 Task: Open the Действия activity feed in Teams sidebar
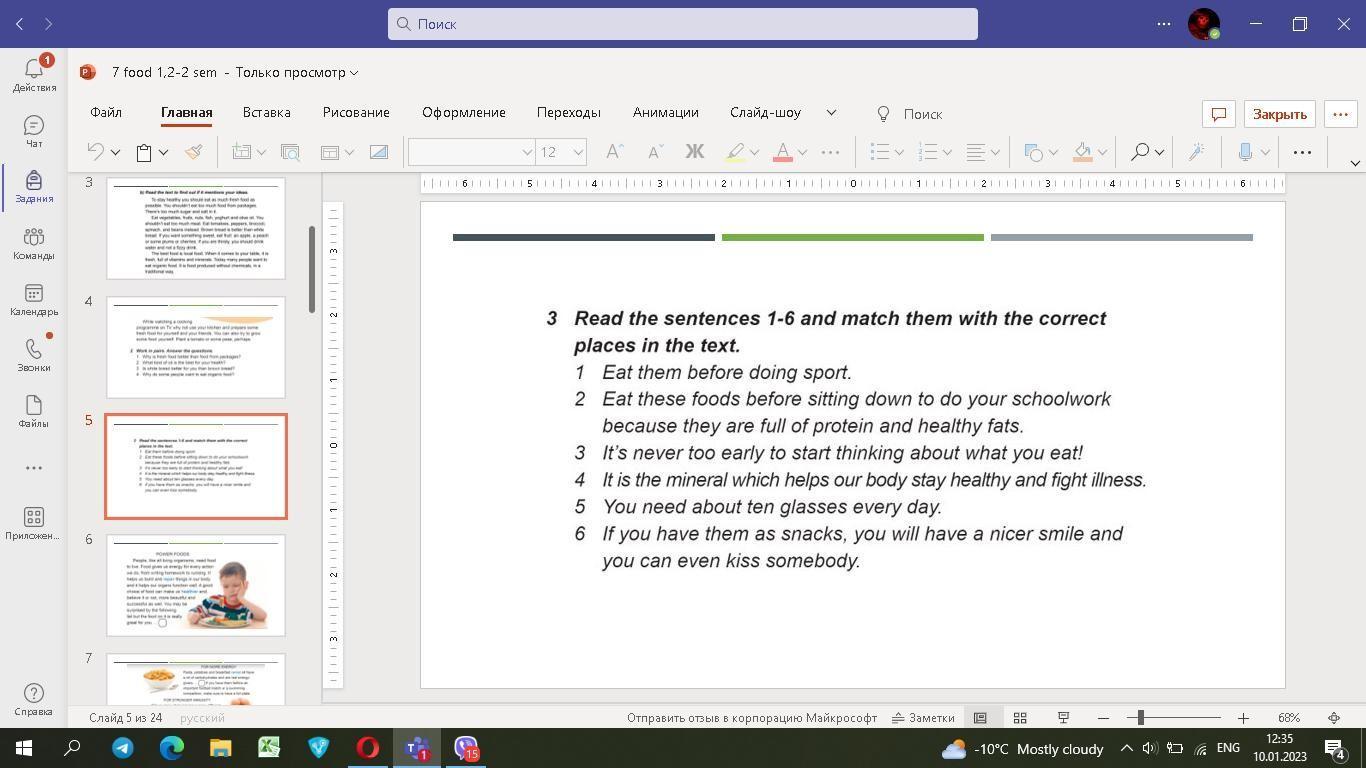(x=34, y=75)
